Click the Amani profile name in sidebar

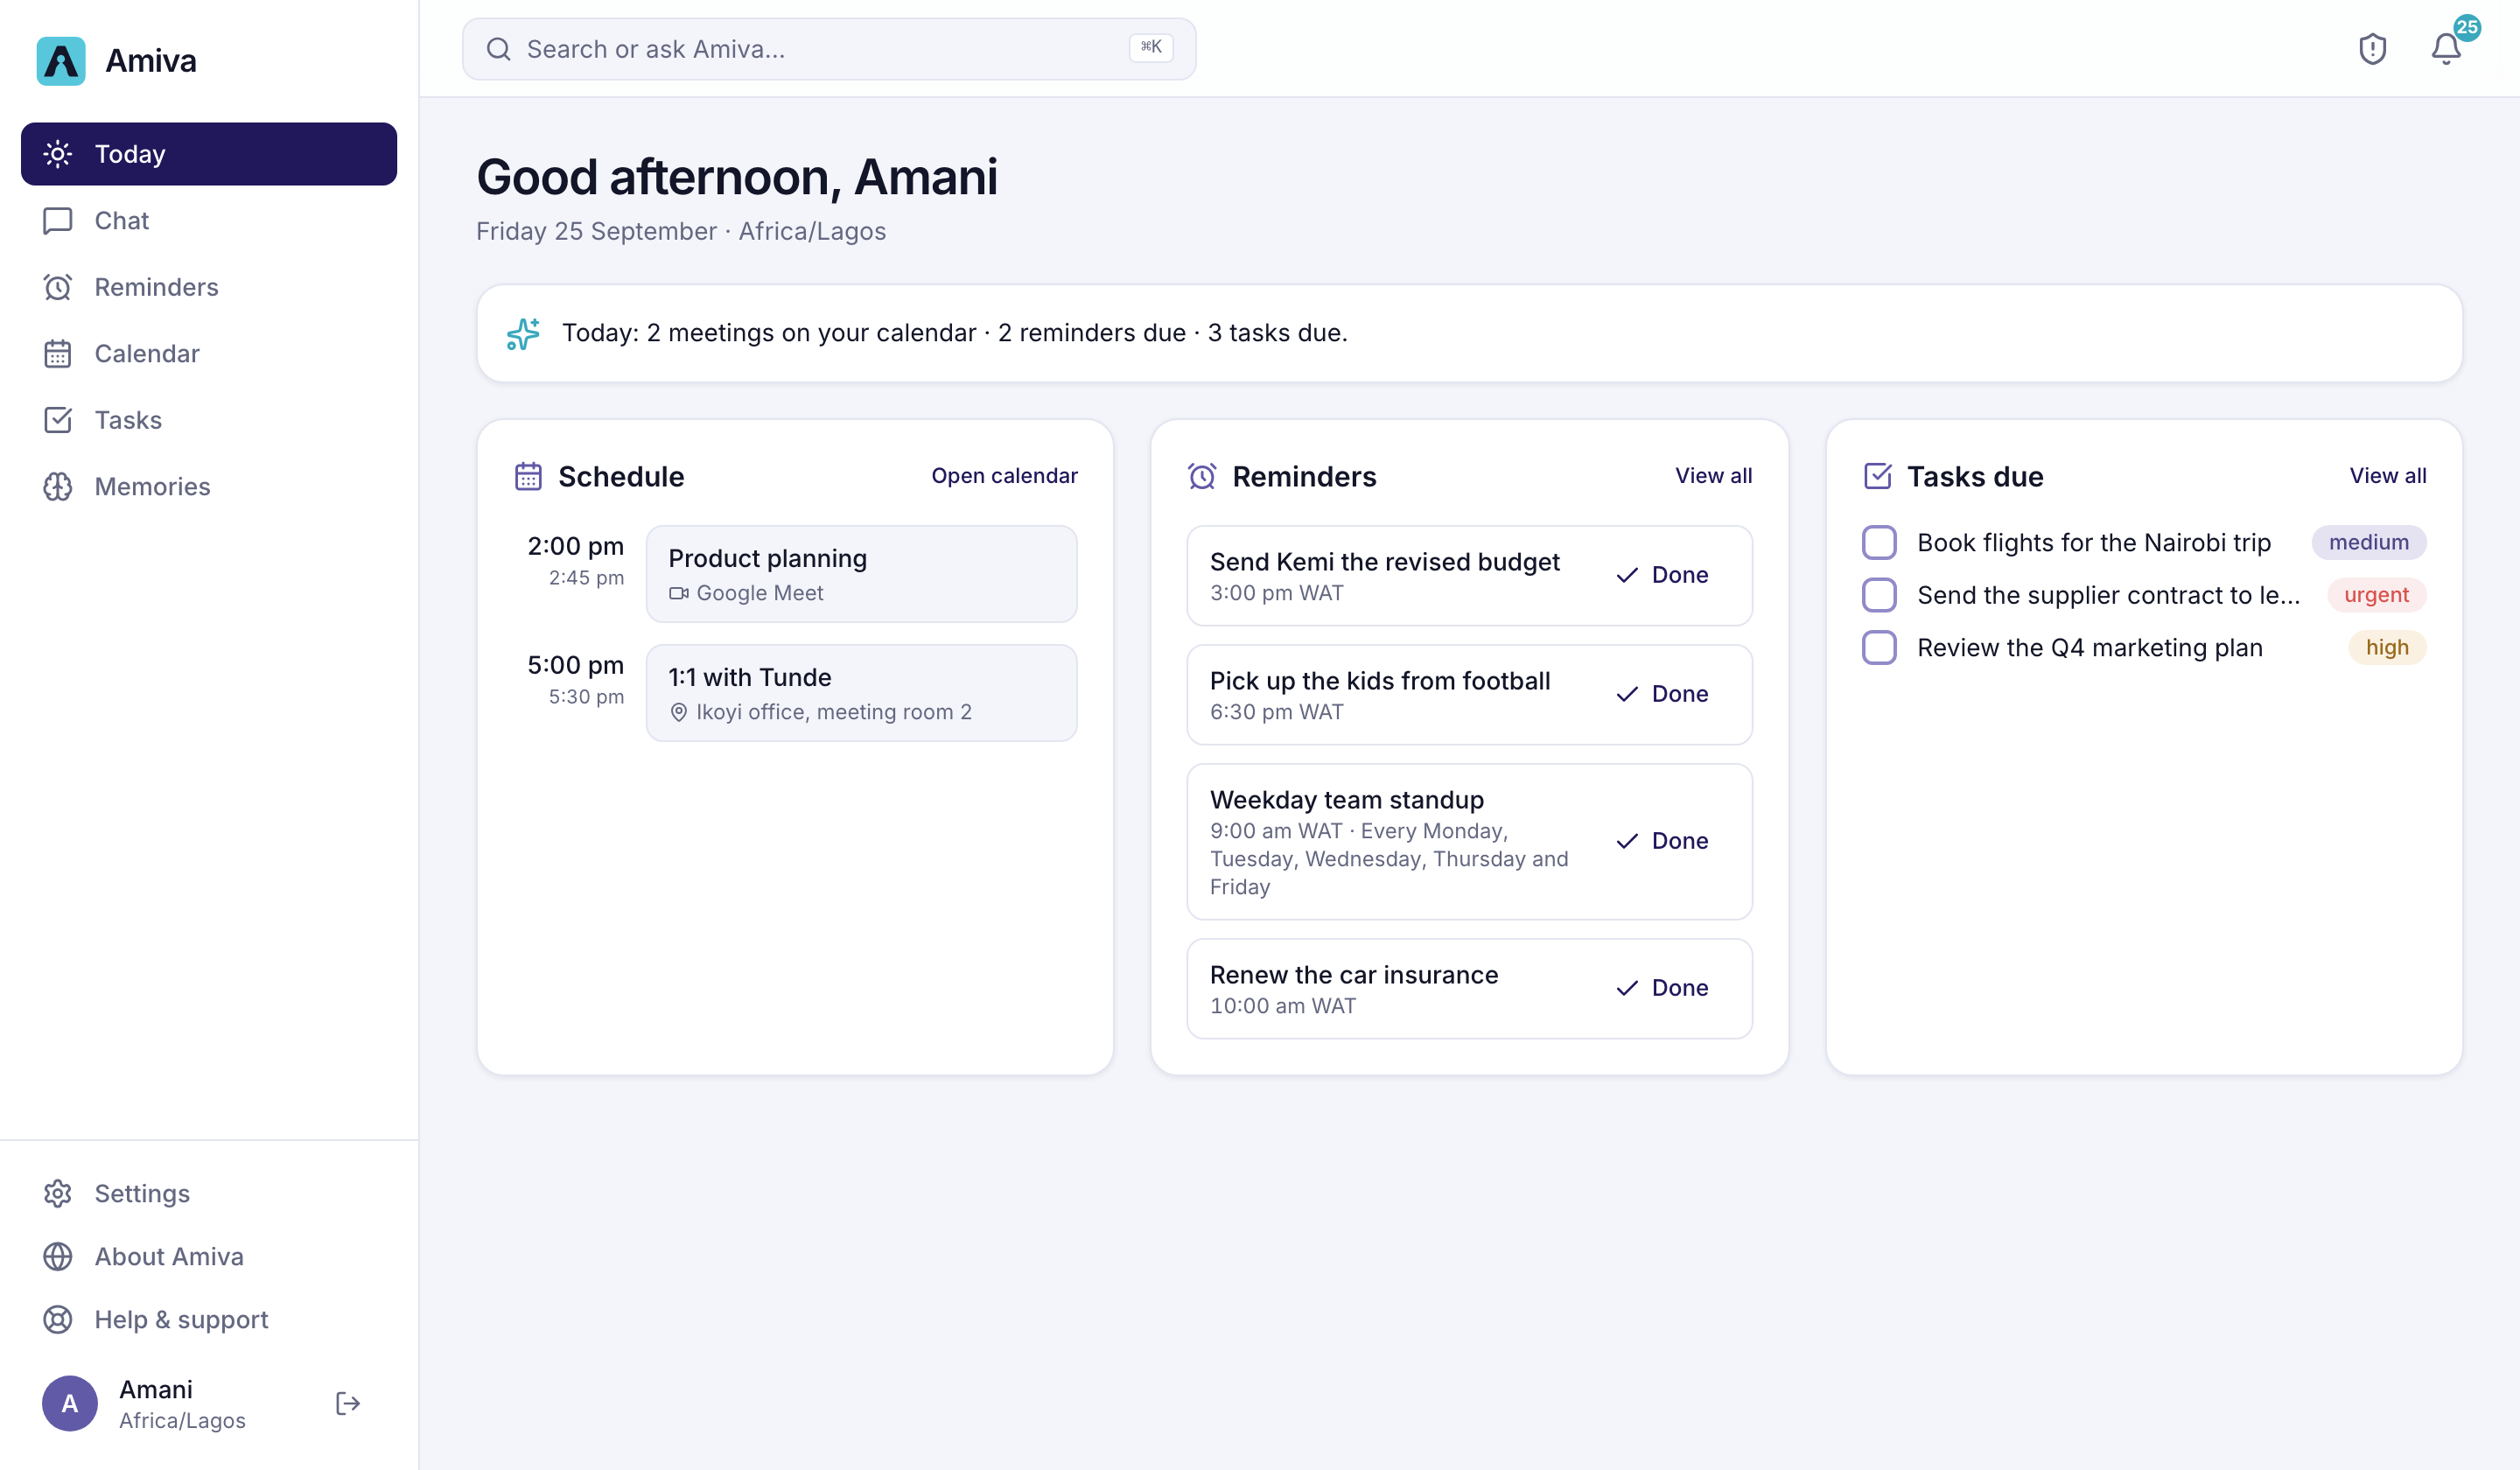(x=156, y=1389)
